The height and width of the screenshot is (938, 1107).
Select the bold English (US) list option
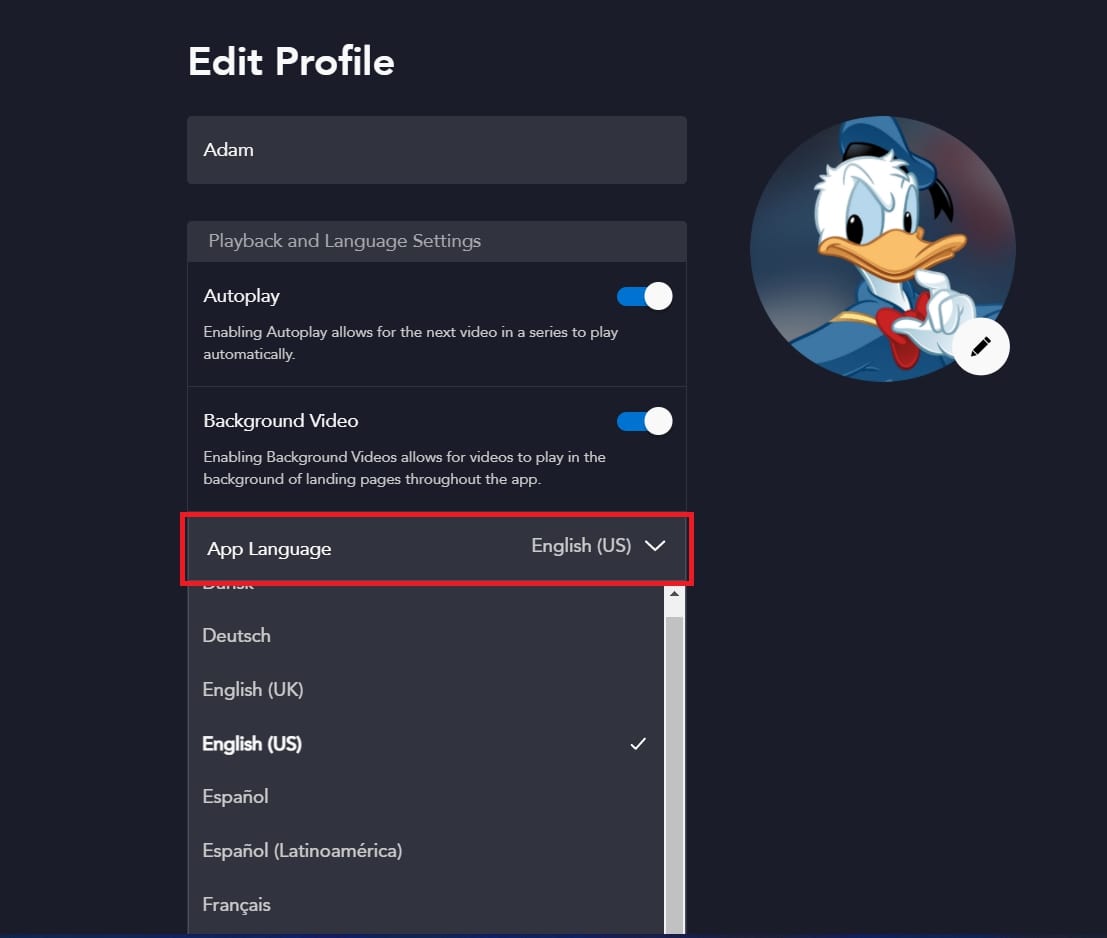252,744
